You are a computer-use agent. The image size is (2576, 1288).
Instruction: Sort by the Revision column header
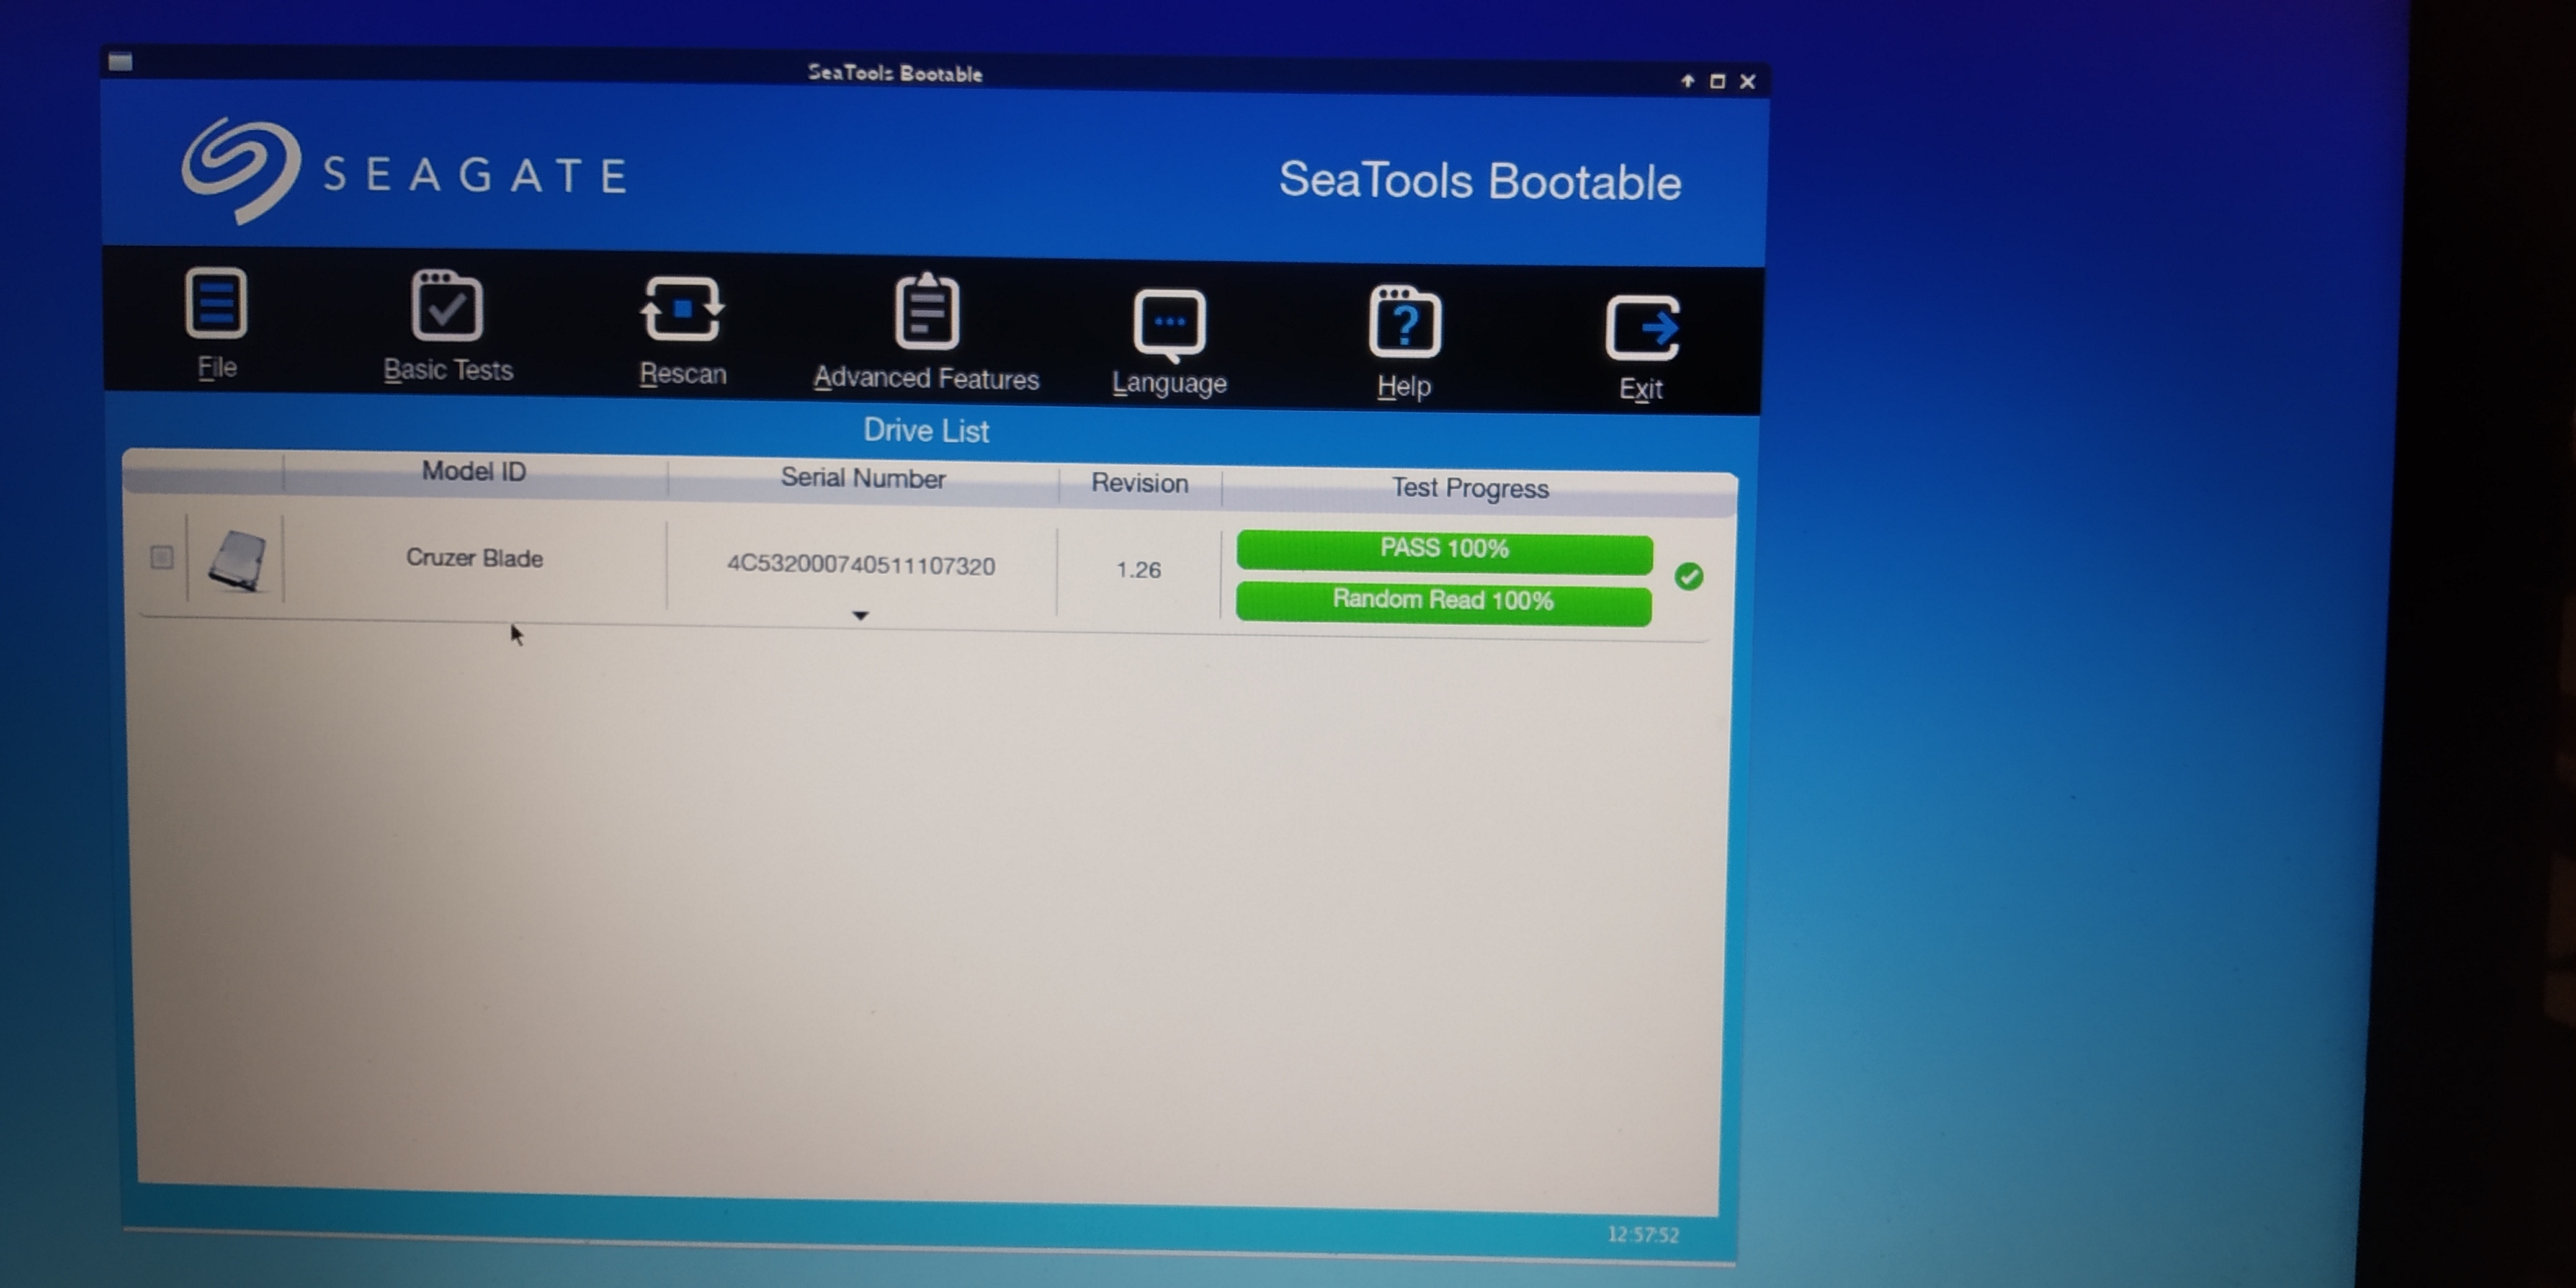coord(1140,484)
